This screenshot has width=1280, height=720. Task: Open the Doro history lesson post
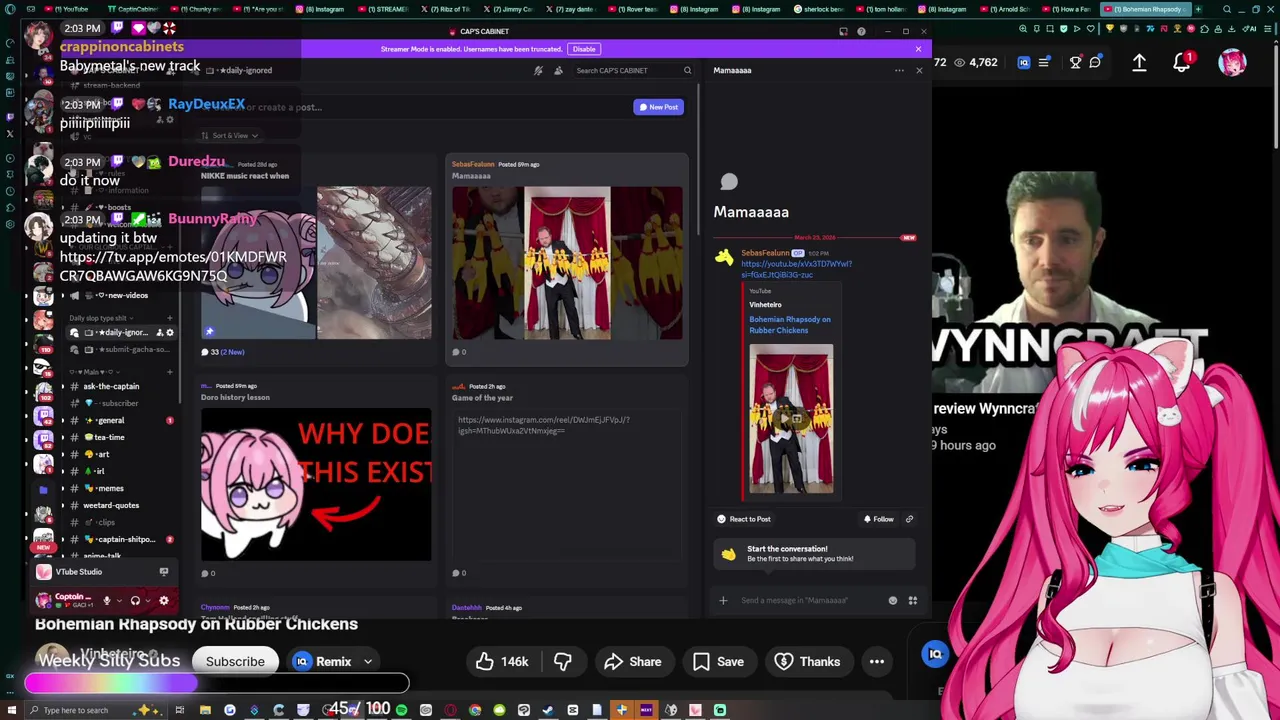[x=316, y=480]
